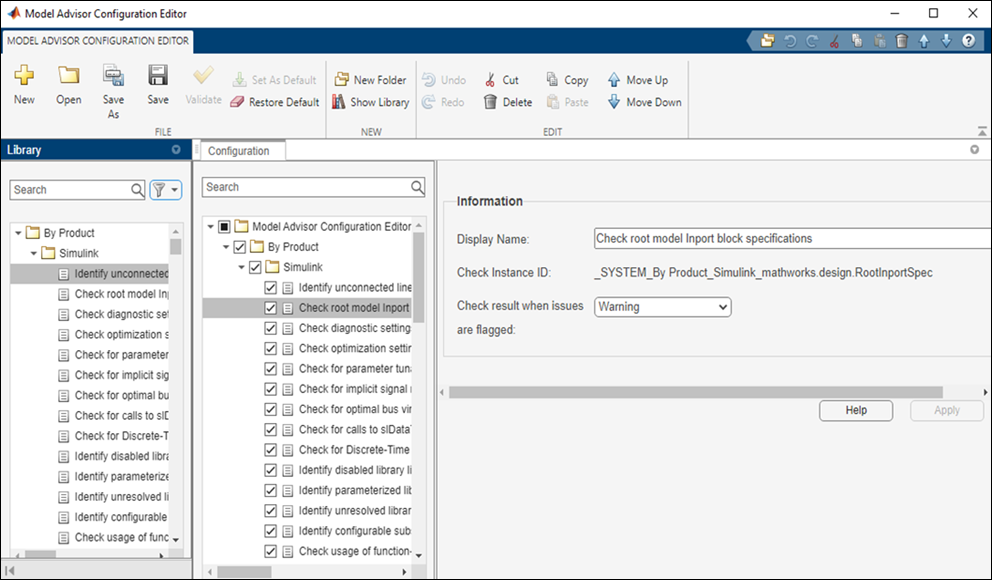The height and width of the screenshot is (580, 992).
Task: Select the Model Advisor Configuration Editor ribbon tab
Action: [x=97, y=43]
